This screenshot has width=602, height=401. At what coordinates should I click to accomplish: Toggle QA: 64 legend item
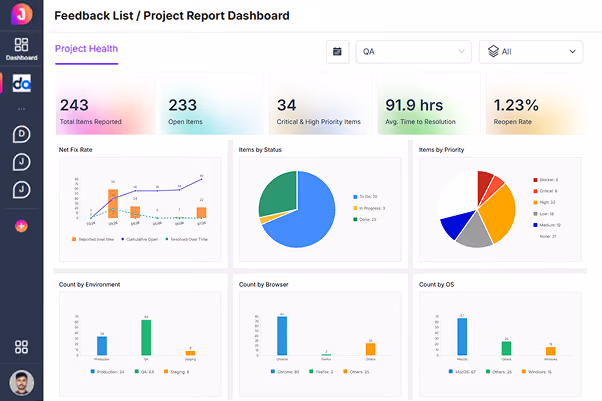pos(144,372)
